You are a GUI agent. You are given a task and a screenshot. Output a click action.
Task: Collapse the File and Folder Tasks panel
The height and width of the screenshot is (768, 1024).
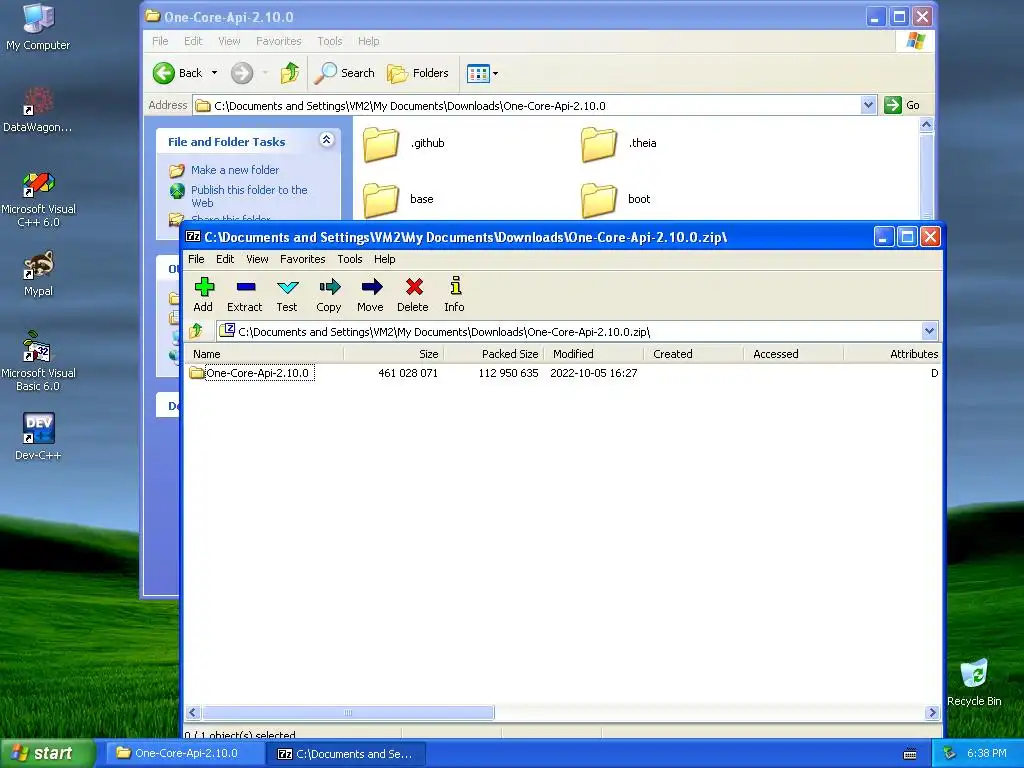coord(327,139)
